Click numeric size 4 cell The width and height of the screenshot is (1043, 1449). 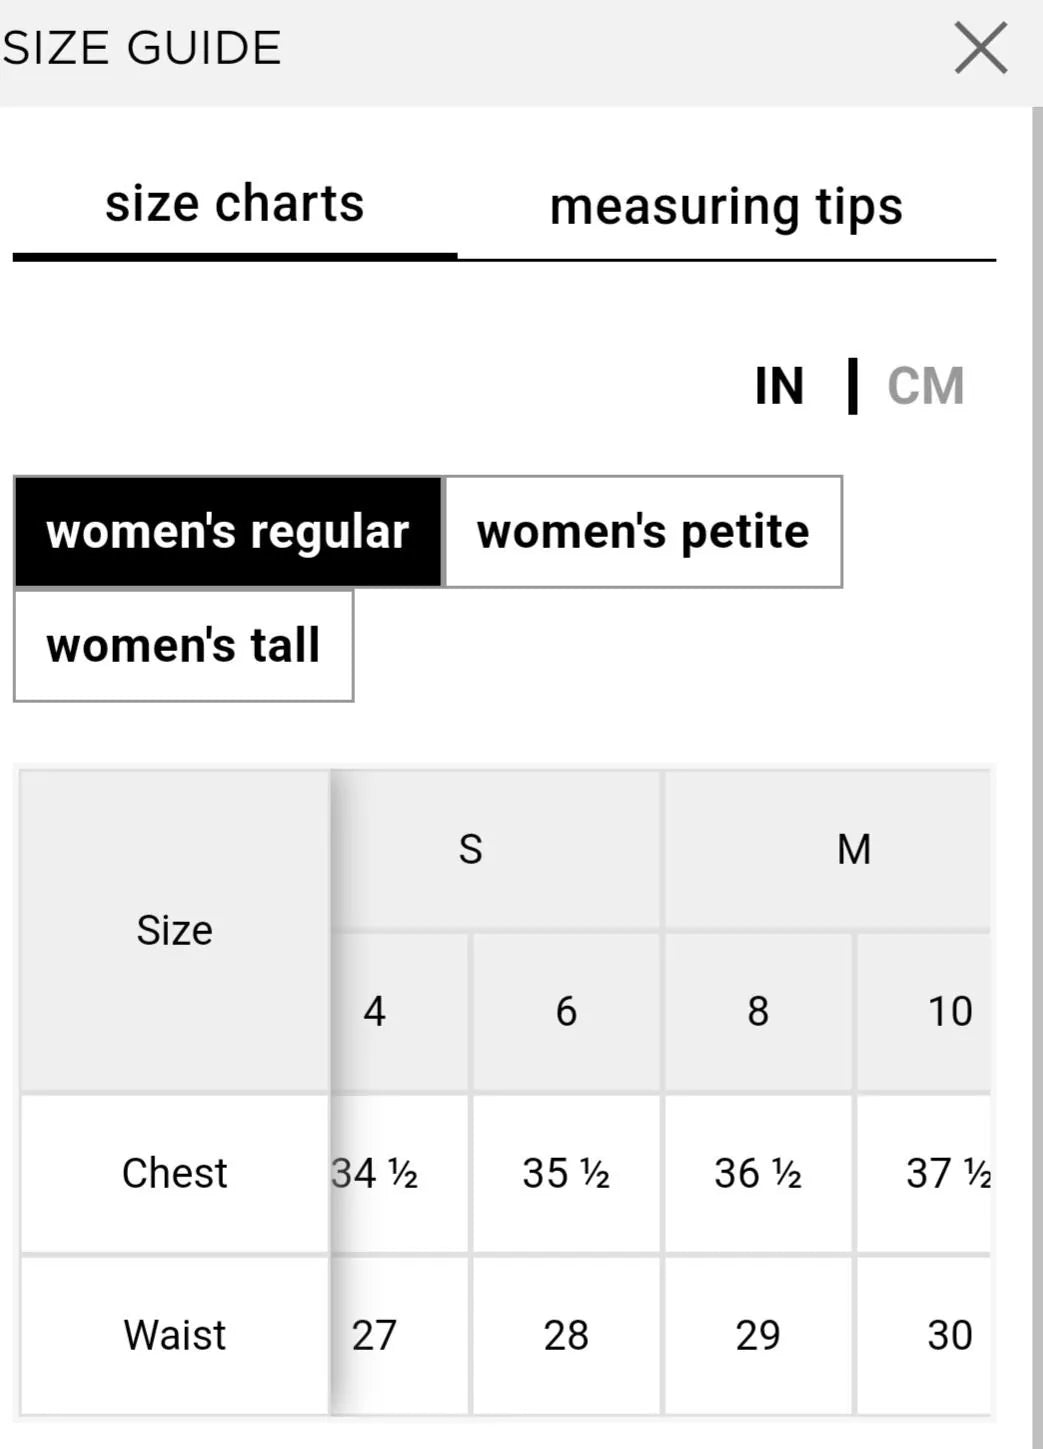[375, 1011]
